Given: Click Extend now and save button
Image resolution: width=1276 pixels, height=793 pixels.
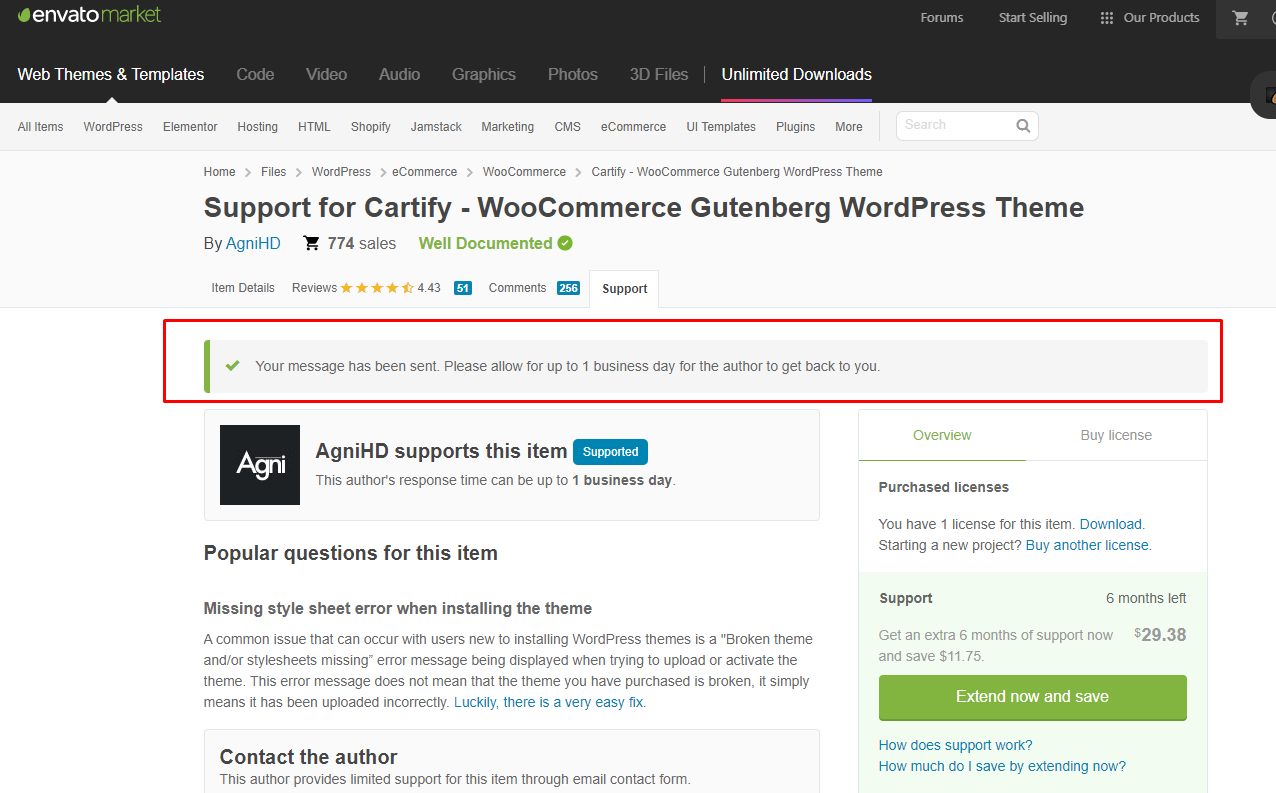Looking at the screenshot, I should (1033, 697).
